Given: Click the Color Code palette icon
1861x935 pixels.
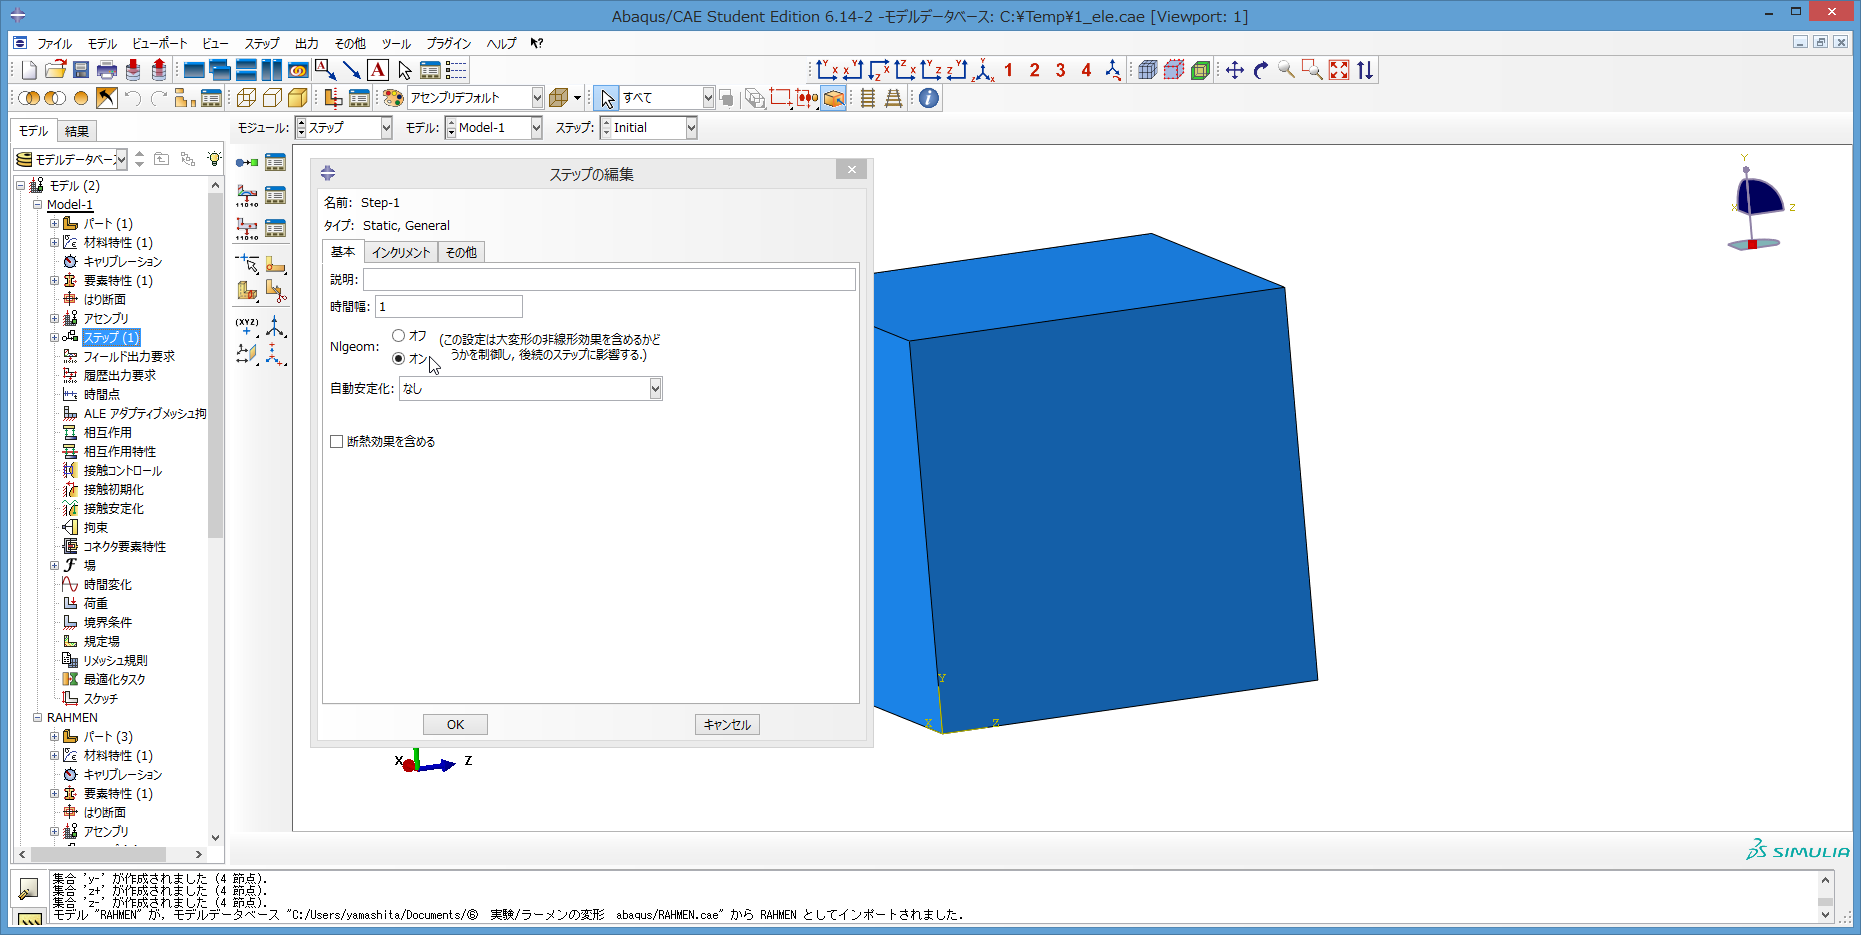Looking at the screenshot, I should pyautogui.click(x=393, y=98).
